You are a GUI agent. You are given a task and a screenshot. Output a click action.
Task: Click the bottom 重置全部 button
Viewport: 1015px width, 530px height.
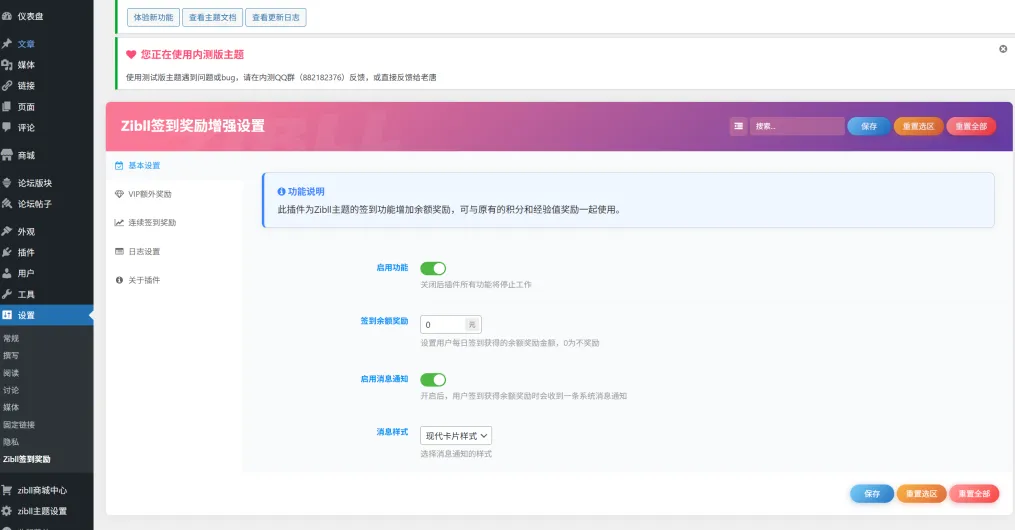click(x=974, y=494)
